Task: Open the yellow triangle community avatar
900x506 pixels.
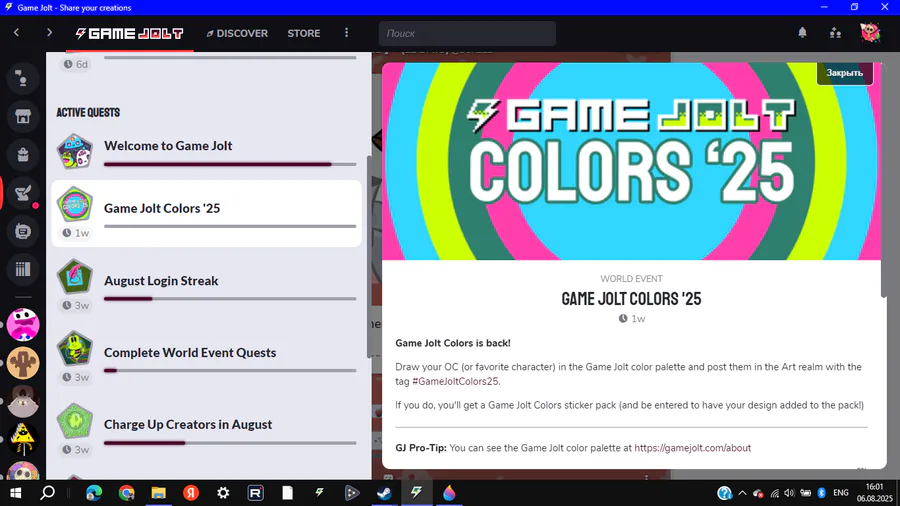Action: (23, 439)
